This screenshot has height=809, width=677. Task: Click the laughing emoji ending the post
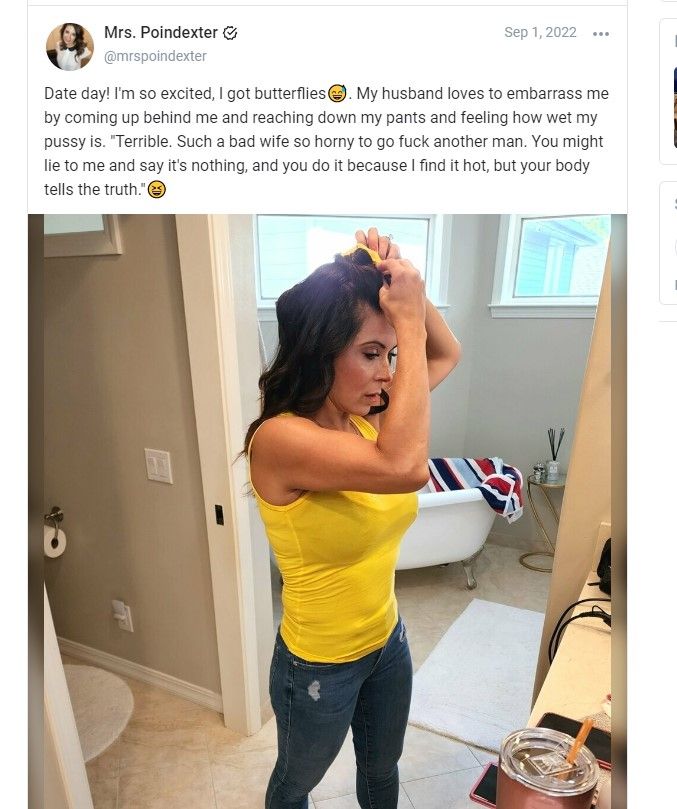(157, 190)
